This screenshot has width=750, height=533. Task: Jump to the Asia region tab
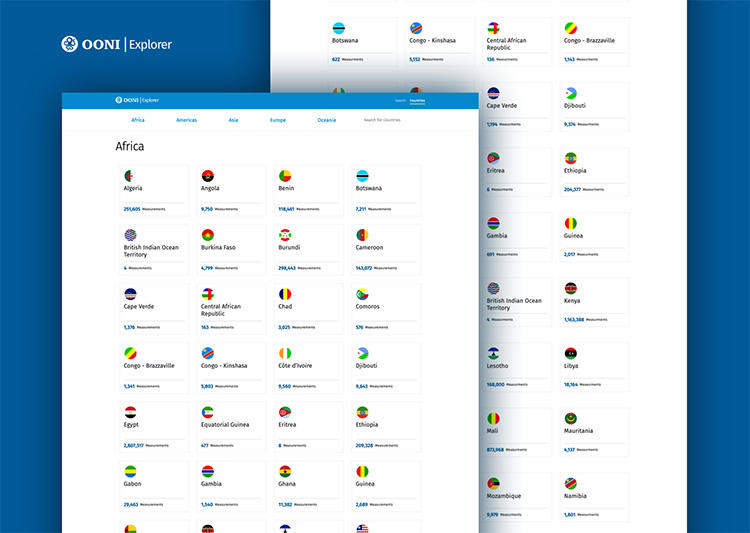(x=233, y=120)
